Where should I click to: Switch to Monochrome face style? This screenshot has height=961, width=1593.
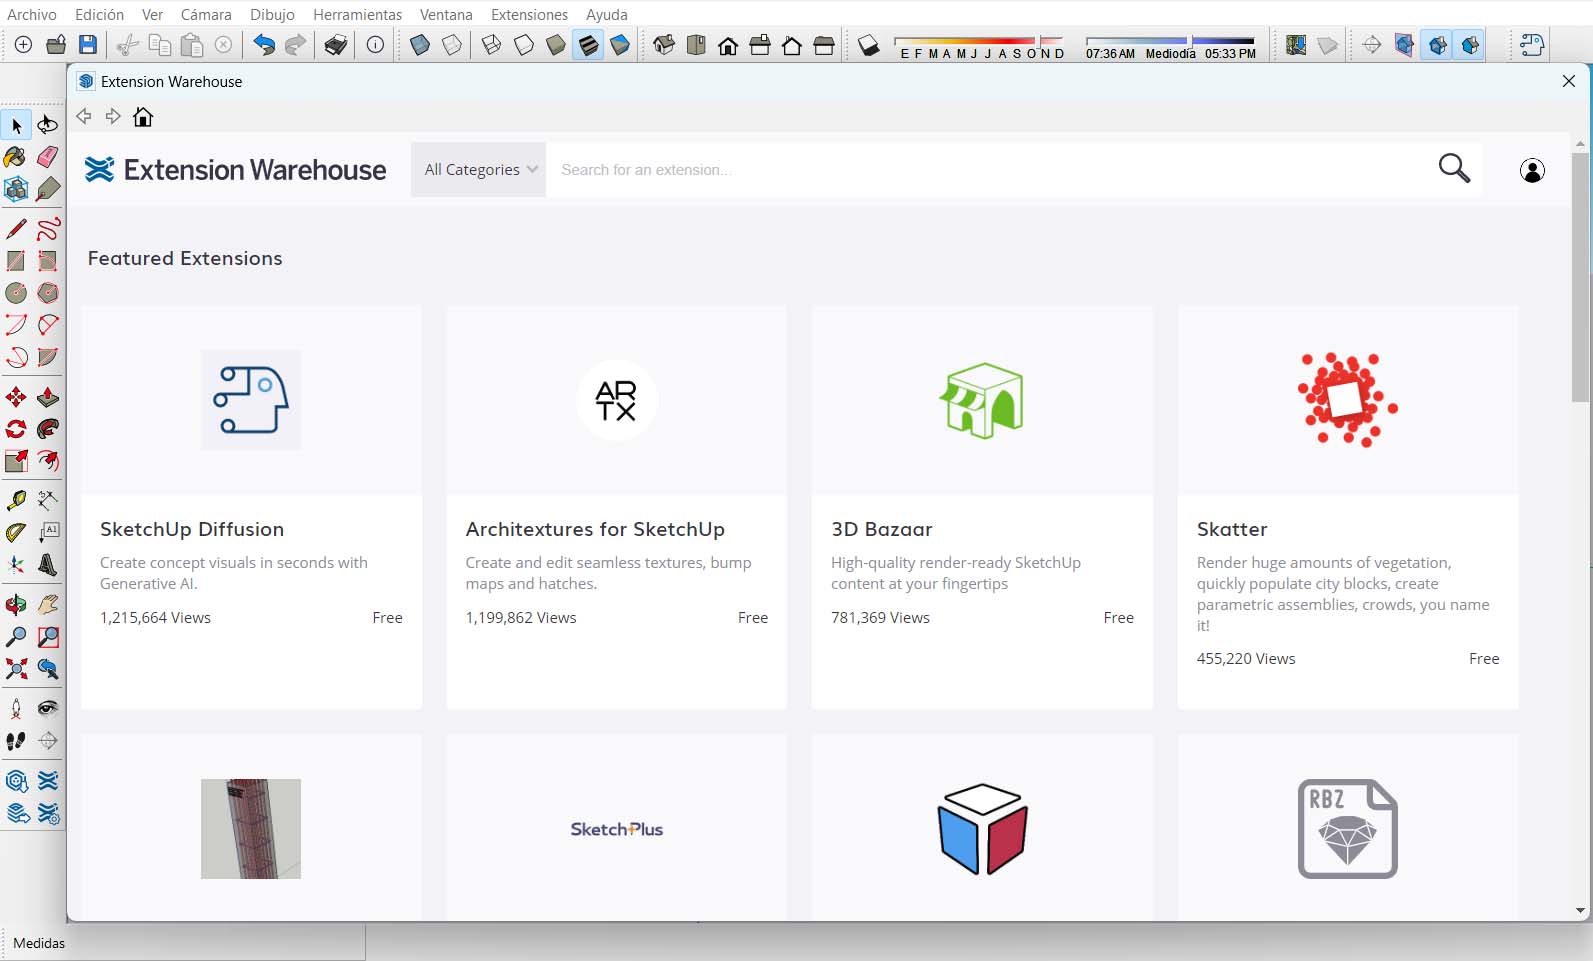[x=620, y=45]
